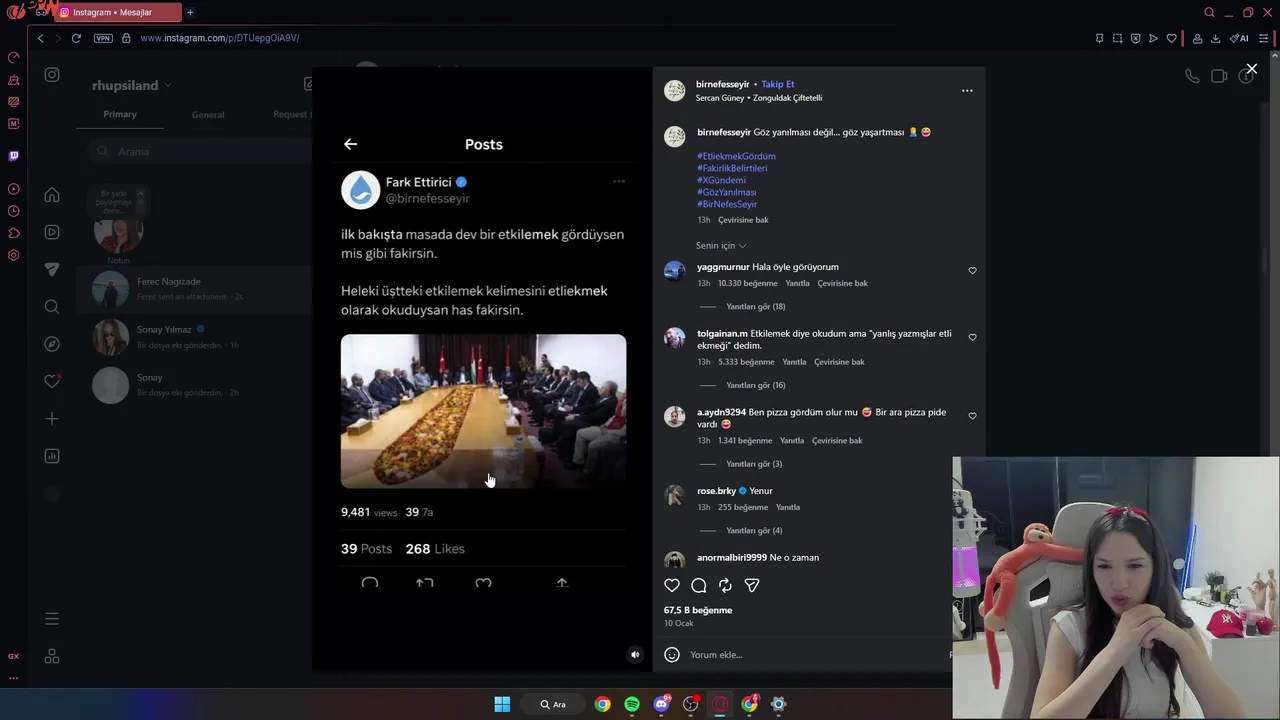Toggle the VPN badge in address bar

[103, 38]
